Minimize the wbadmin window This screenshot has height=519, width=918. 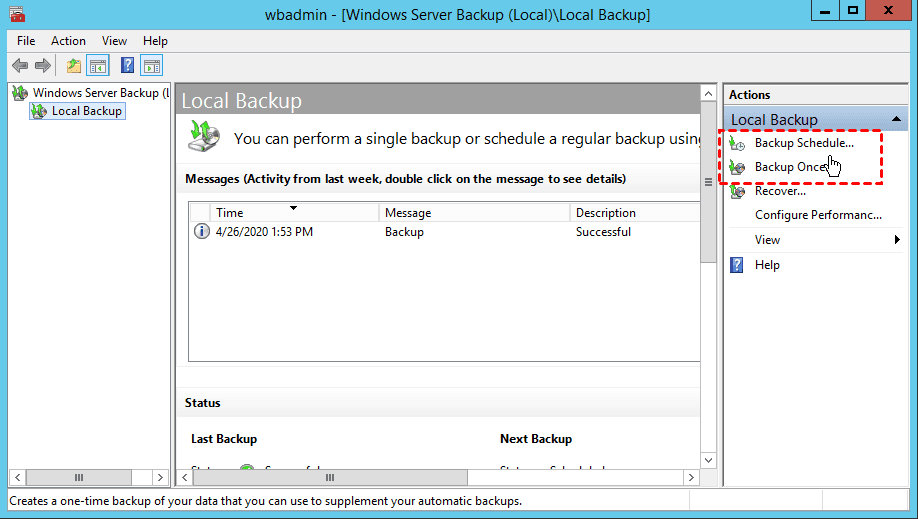click(x=825, y=11)
